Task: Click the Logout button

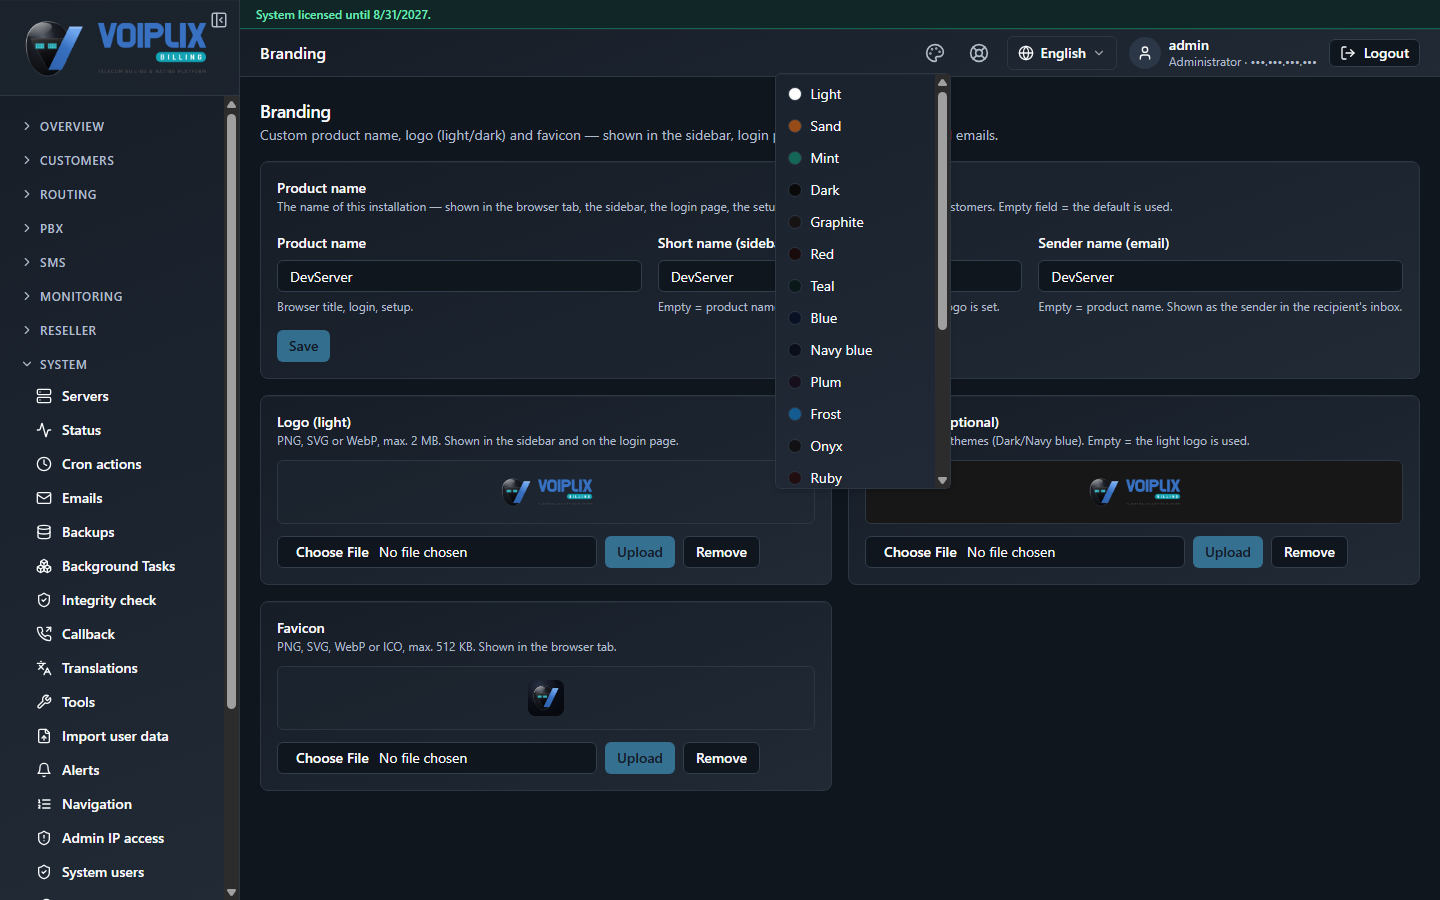Action: (x=1374, y=53)
